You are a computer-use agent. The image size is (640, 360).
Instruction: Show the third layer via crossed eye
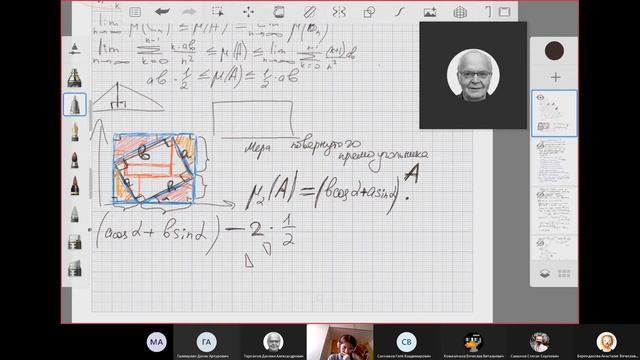(x=540, y=194)
